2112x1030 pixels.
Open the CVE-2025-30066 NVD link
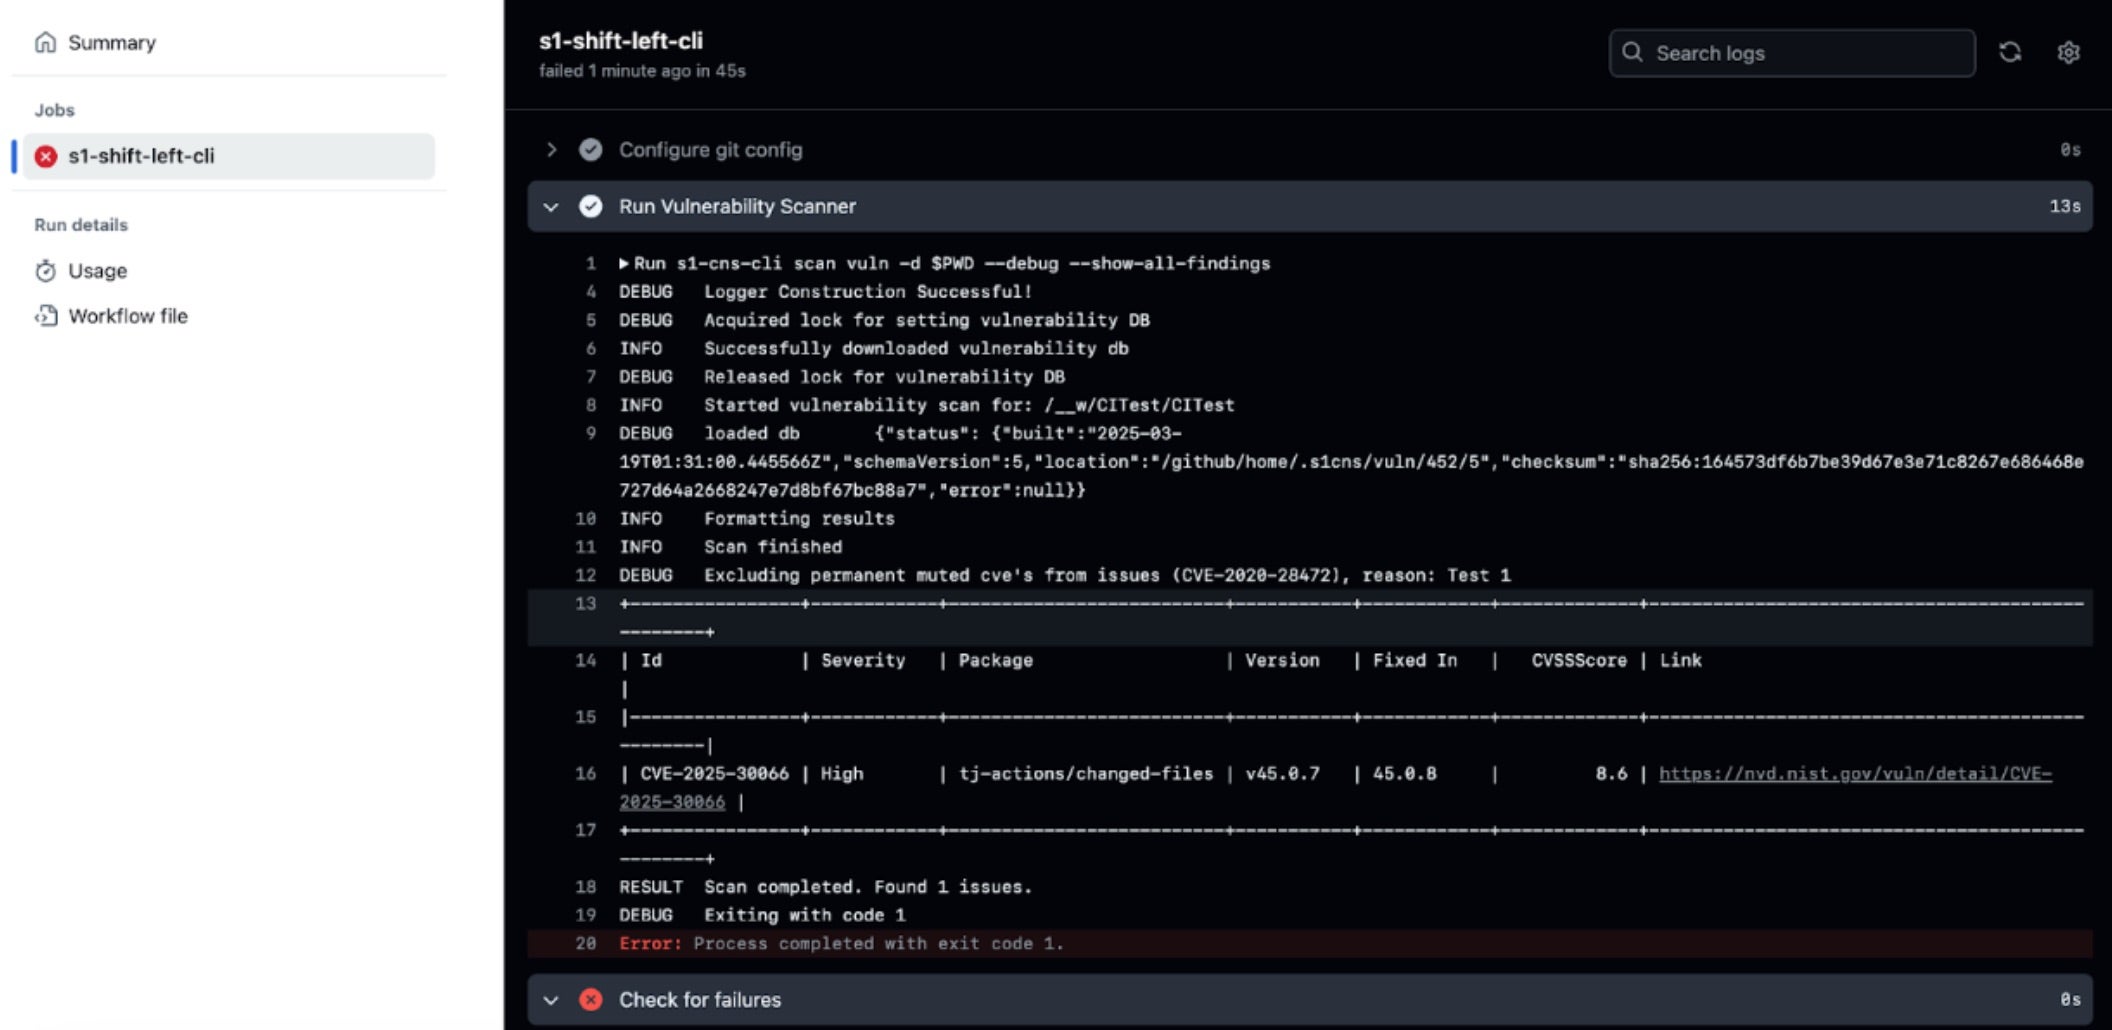(x=1854, y=774)
